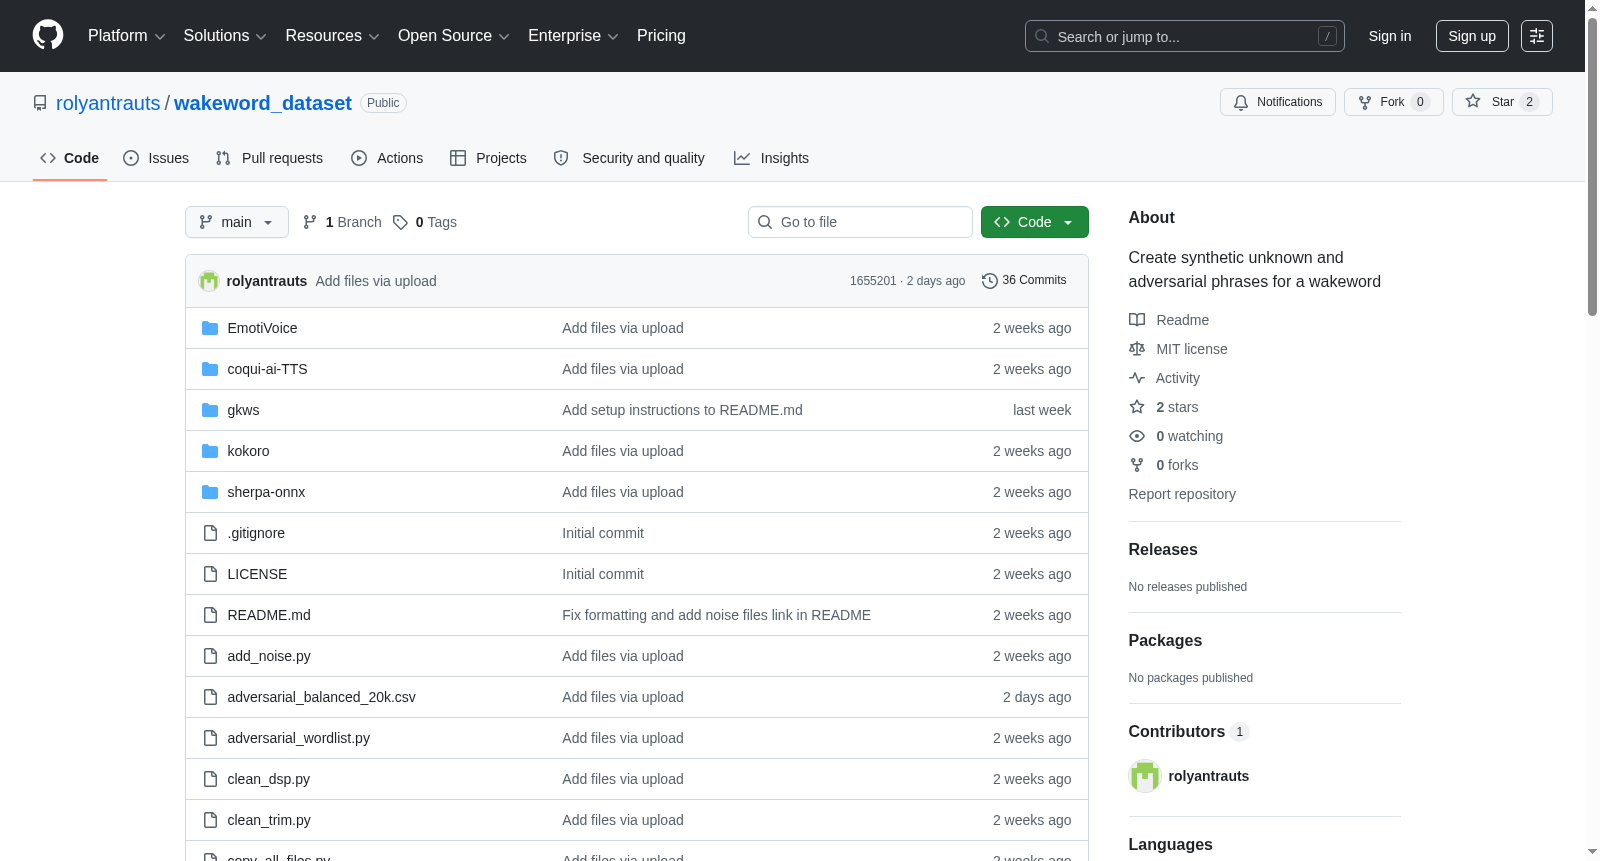Screen dimensions: 1600x861
Task: Expand the Resources menu
Action: click(332, 36)
